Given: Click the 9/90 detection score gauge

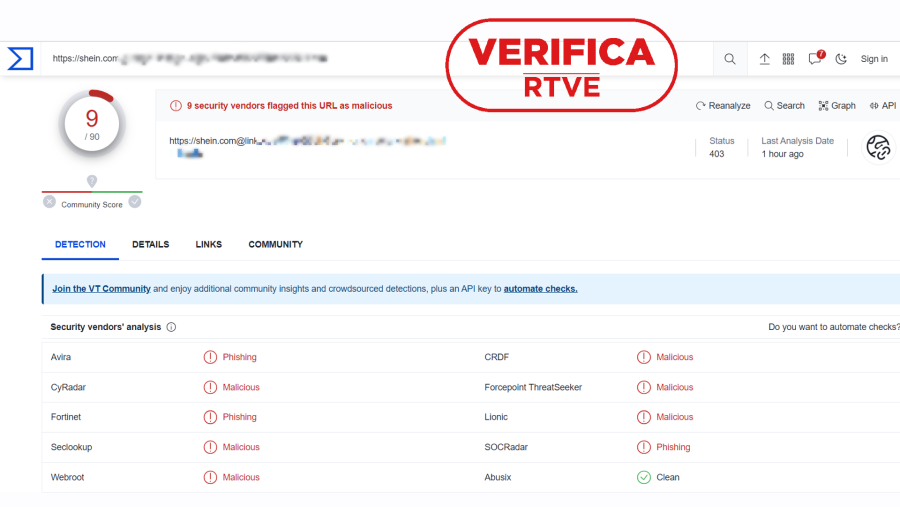Looking at the screenshot, I should point(92,123).
